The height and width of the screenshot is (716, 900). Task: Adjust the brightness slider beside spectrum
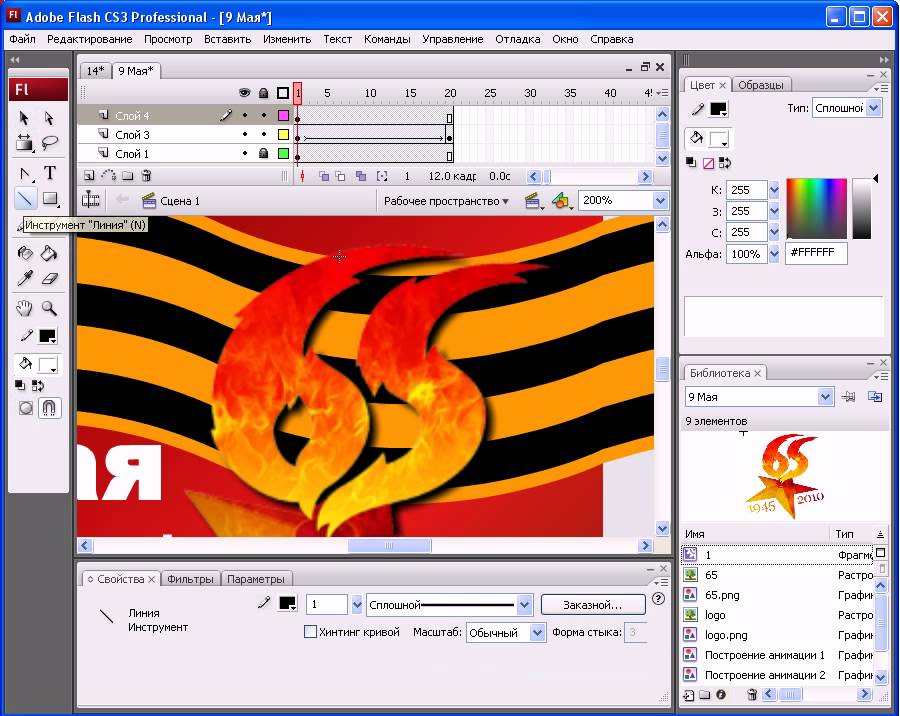(x=861, y=208)
